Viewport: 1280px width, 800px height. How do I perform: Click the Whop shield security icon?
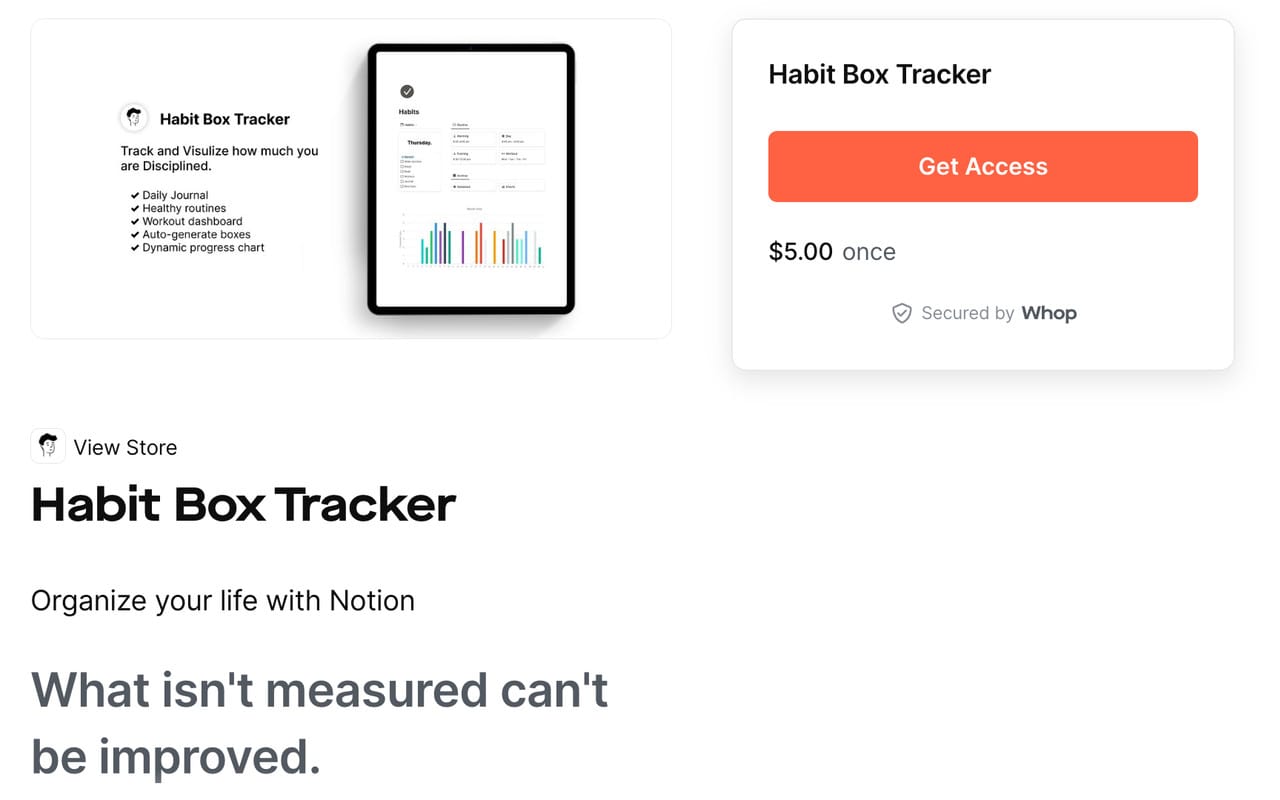[x=901, y=313]
